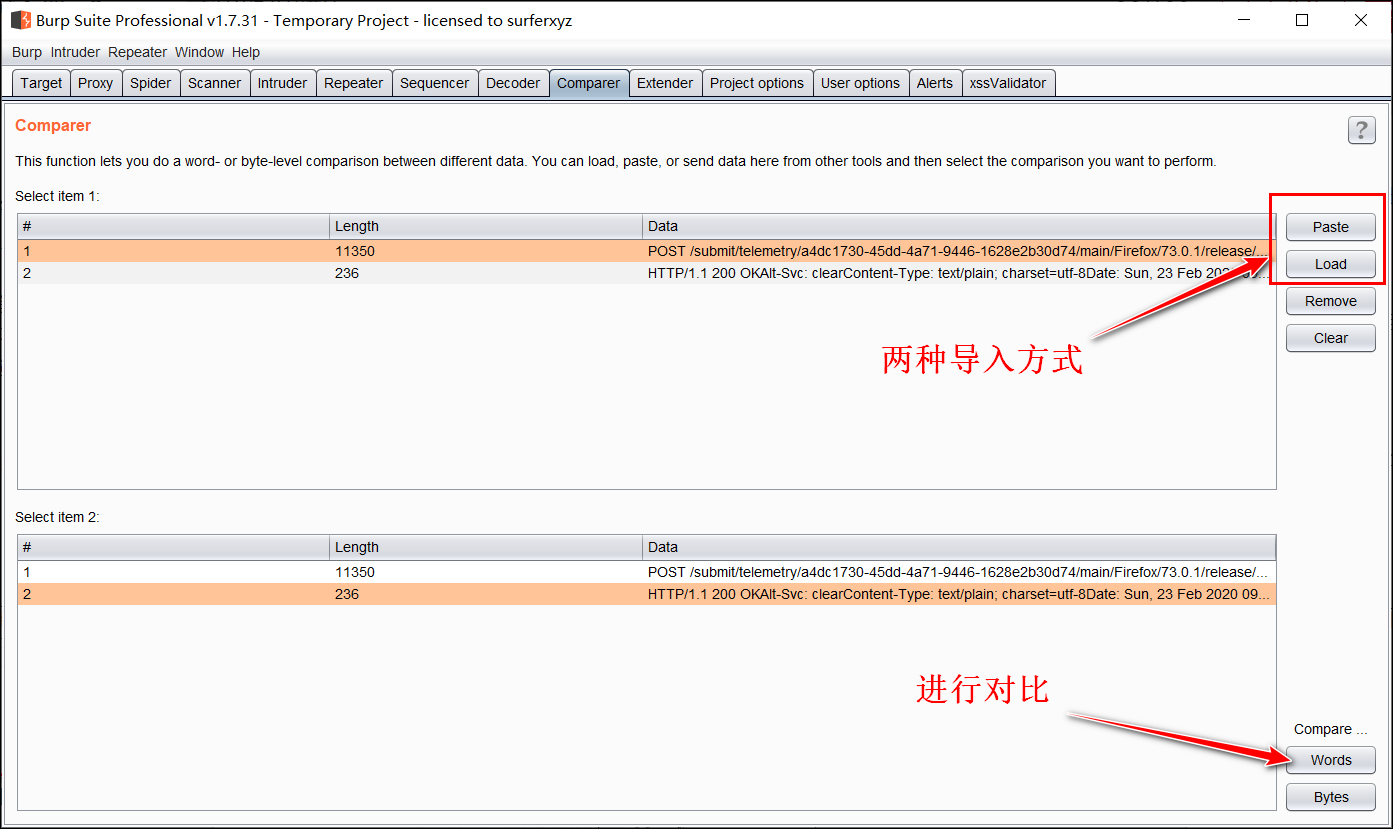This screenshot has height=829, width=1393.
Task: Open the User options tab
Action: click(860, 83)
